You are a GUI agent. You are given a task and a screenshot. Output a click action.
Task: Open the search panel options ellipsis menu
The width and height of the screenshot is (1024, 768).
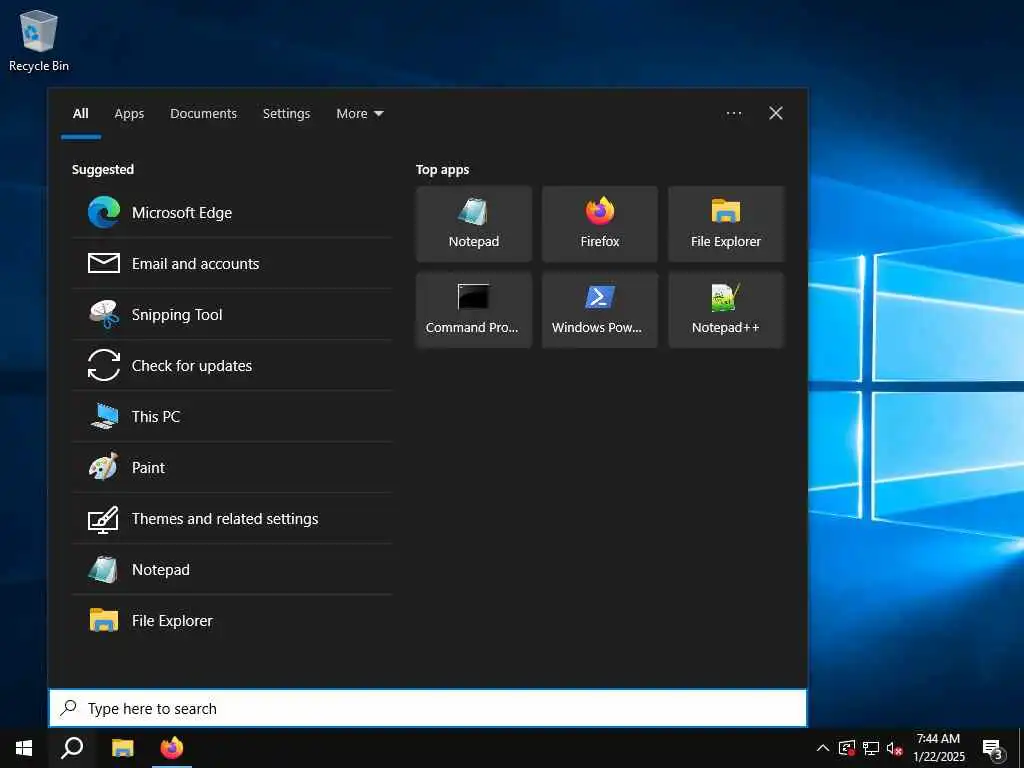tap(734, 114)
